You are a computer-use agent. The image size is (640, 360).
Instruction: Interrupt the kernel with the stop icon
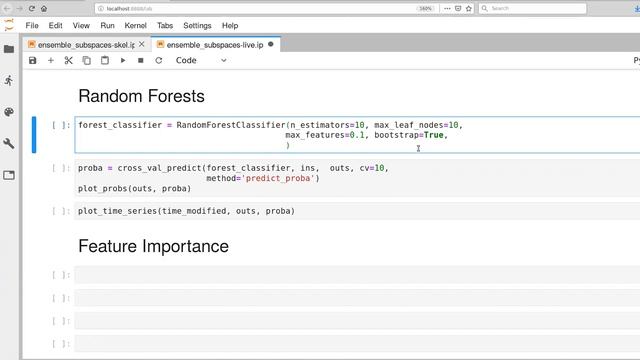[141, 60]
